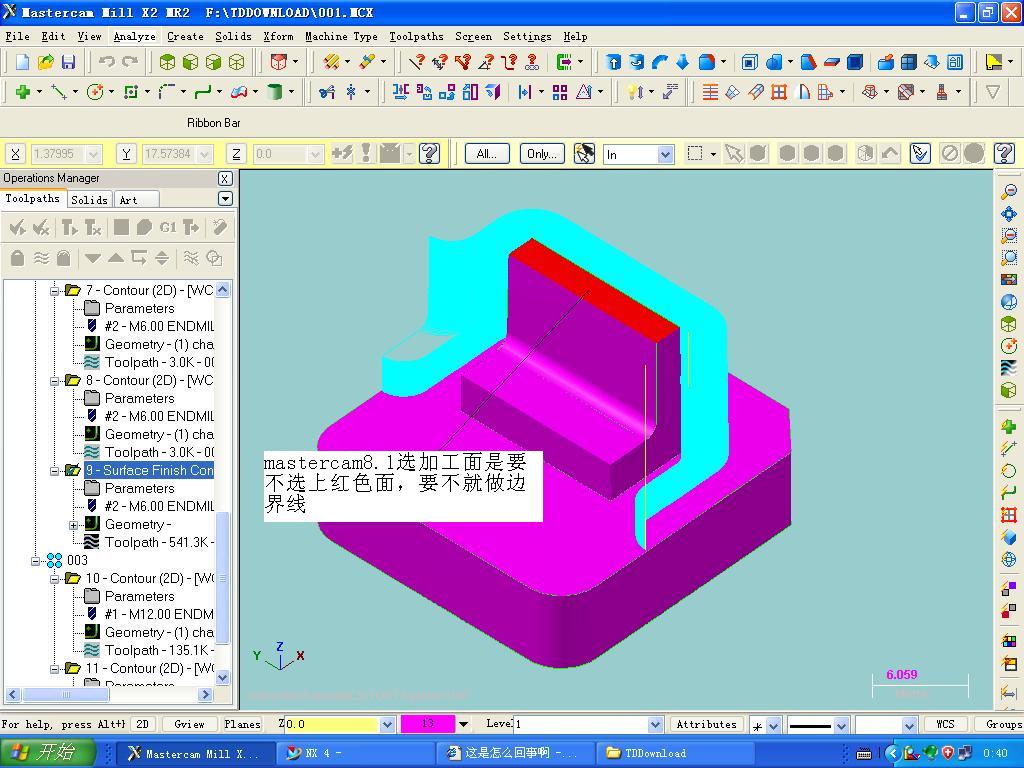The image size is (1024, 768).
Task: Click the Operations Manager horizontal scrollbar thumb
Action: (x=65, y=695)
